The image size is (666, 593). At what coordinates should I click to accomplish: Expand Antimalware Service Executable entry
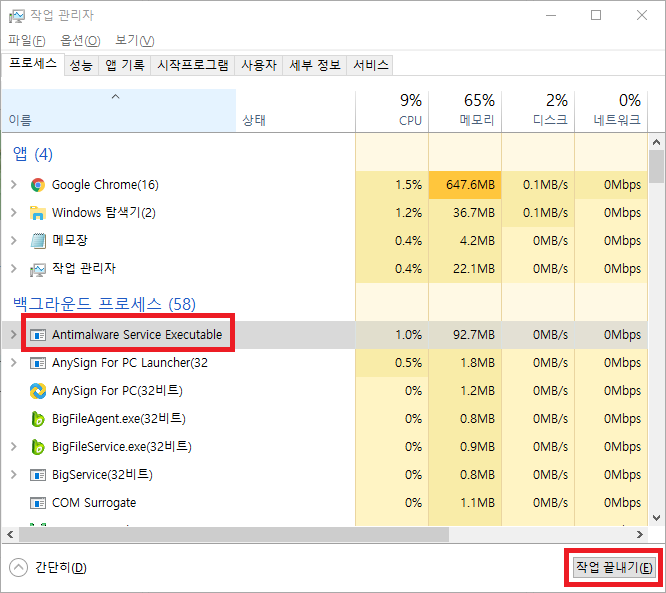tap(14, 335)
